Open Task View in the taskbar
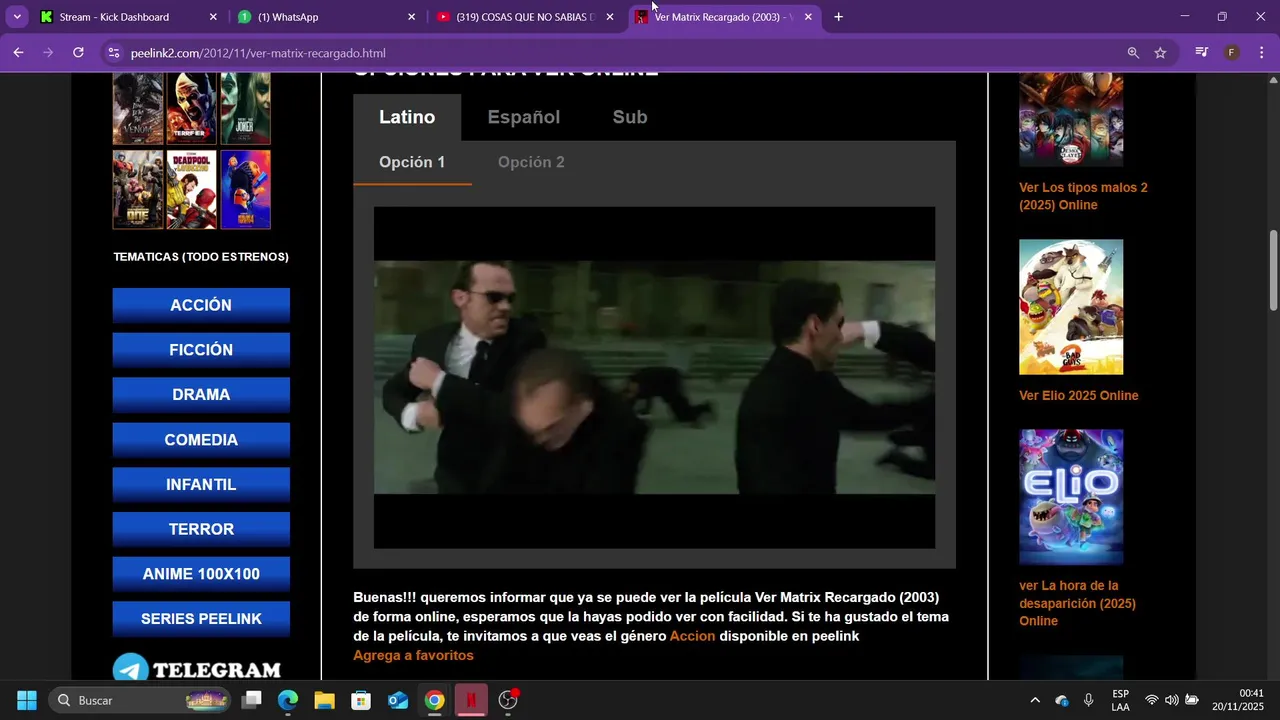Screen dimensions: 1280x720 click(x=252, y=700)
